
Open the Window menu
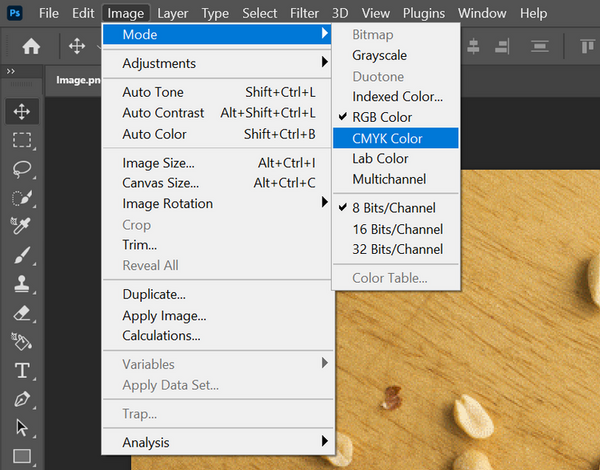tap(482, 13)
